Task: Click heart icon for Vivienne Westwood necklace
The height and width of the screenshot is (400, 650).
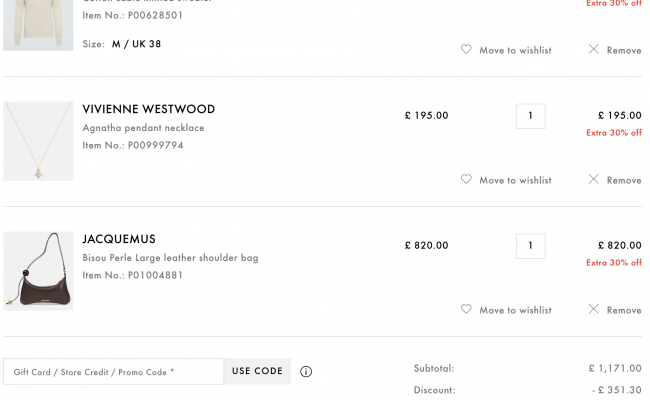Action: [x=466, y=179]
